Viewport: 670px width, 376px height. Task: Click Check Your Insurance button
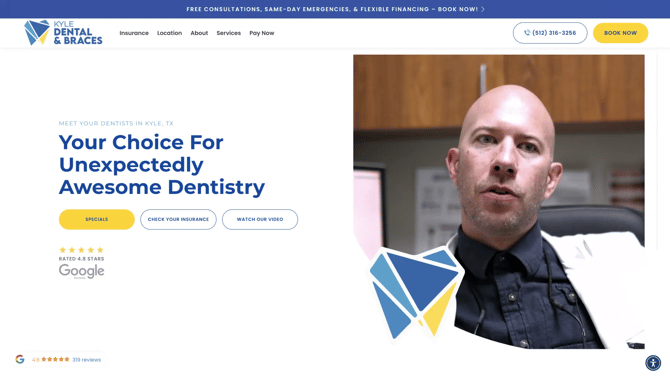tap(178, 219)
